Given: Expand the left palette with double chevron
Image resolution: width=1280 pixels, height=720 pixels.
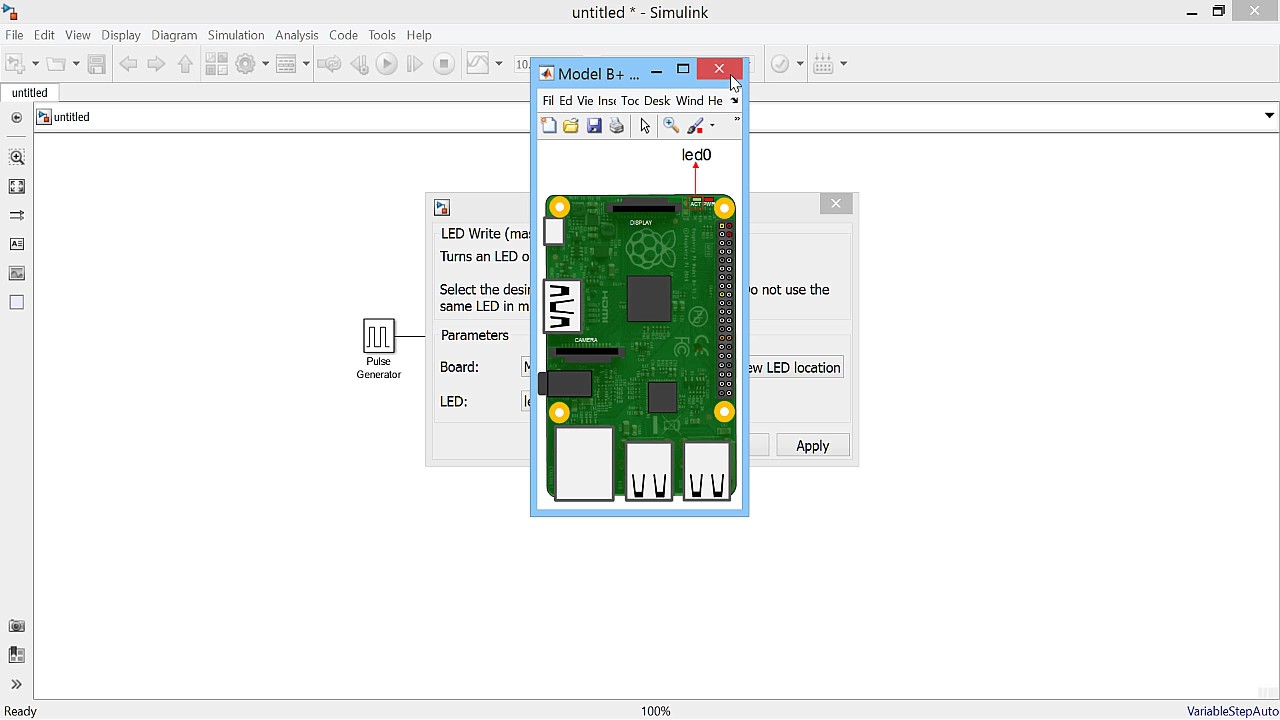Looking at the screenshot, I should point(17,684).
